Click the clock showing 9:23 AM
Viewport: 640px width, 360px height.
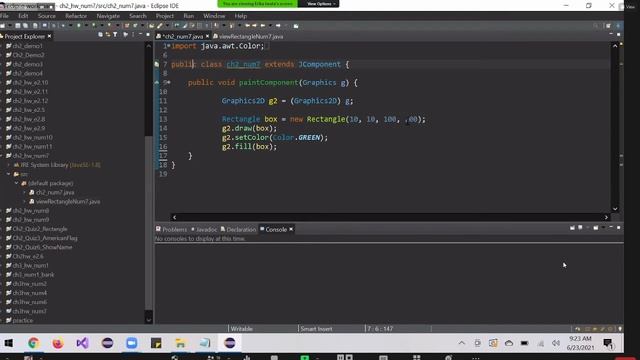[x=580, y=339]
